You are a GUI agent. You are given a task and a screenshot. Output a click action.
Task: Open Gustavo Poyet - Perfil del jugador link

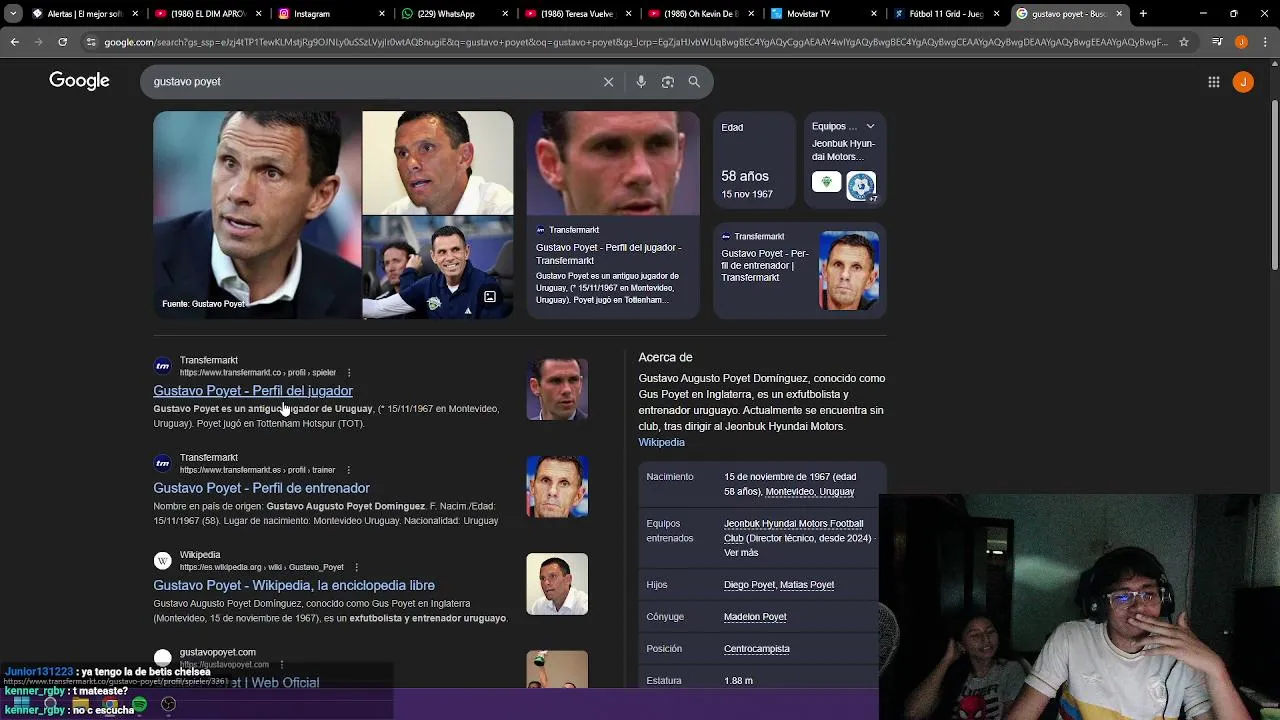pyautogui.click(x=253, y=391)
